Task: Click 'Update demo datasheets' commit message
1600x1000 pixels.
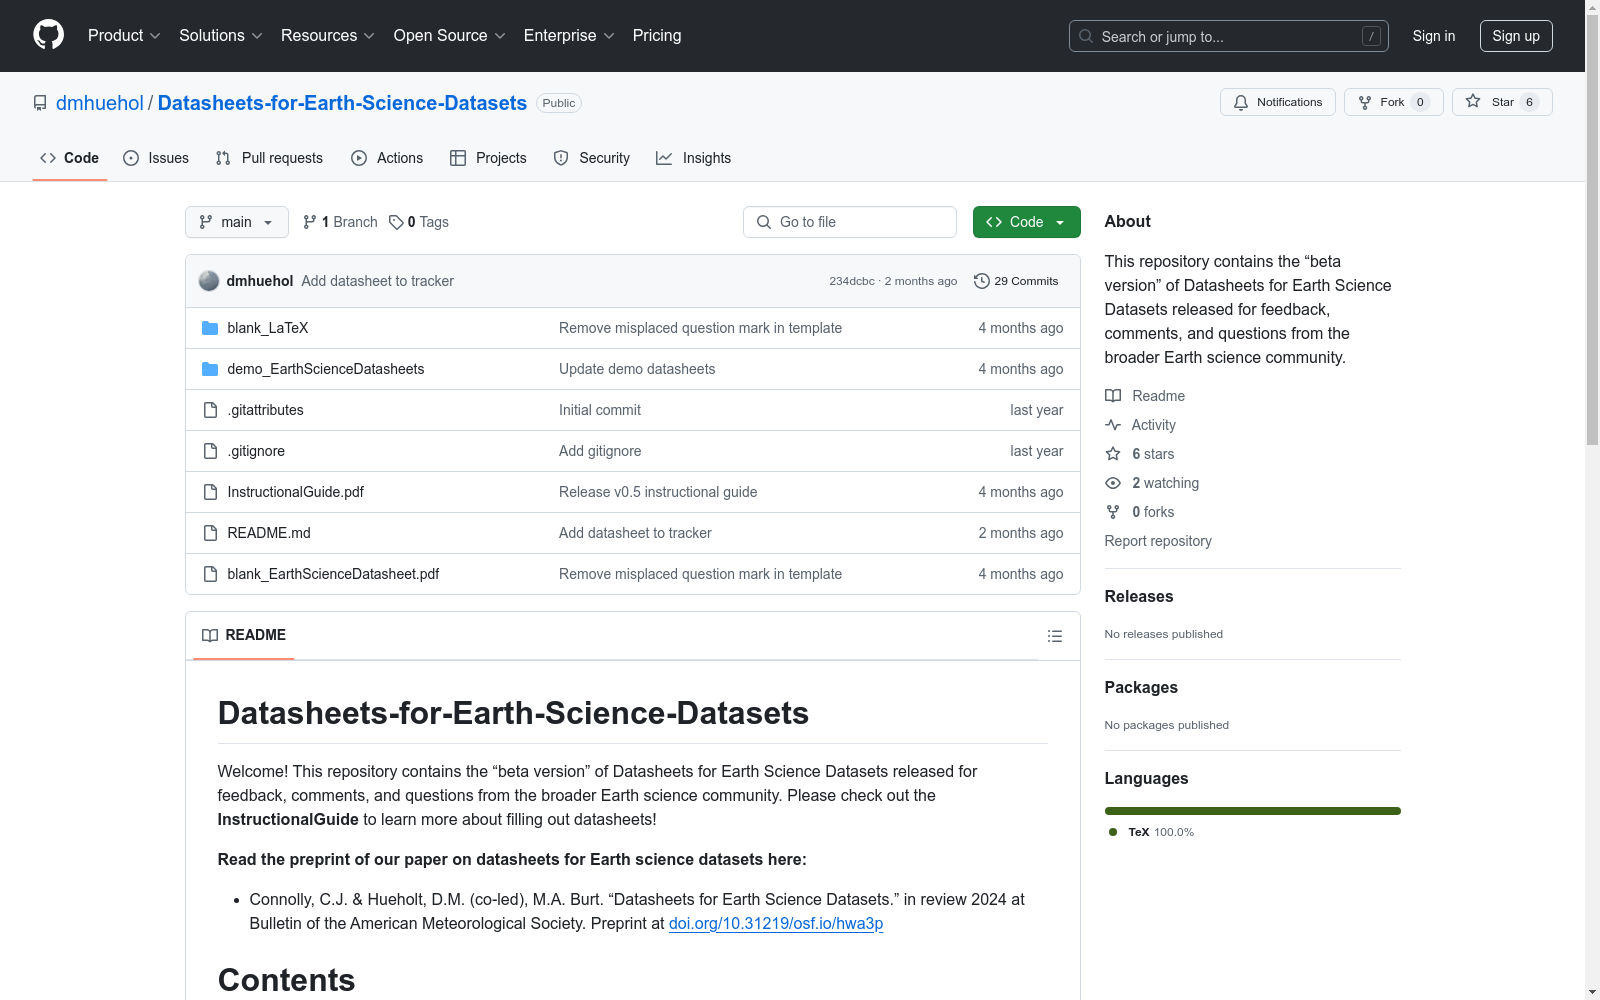Action: click(x=637, y=369)
